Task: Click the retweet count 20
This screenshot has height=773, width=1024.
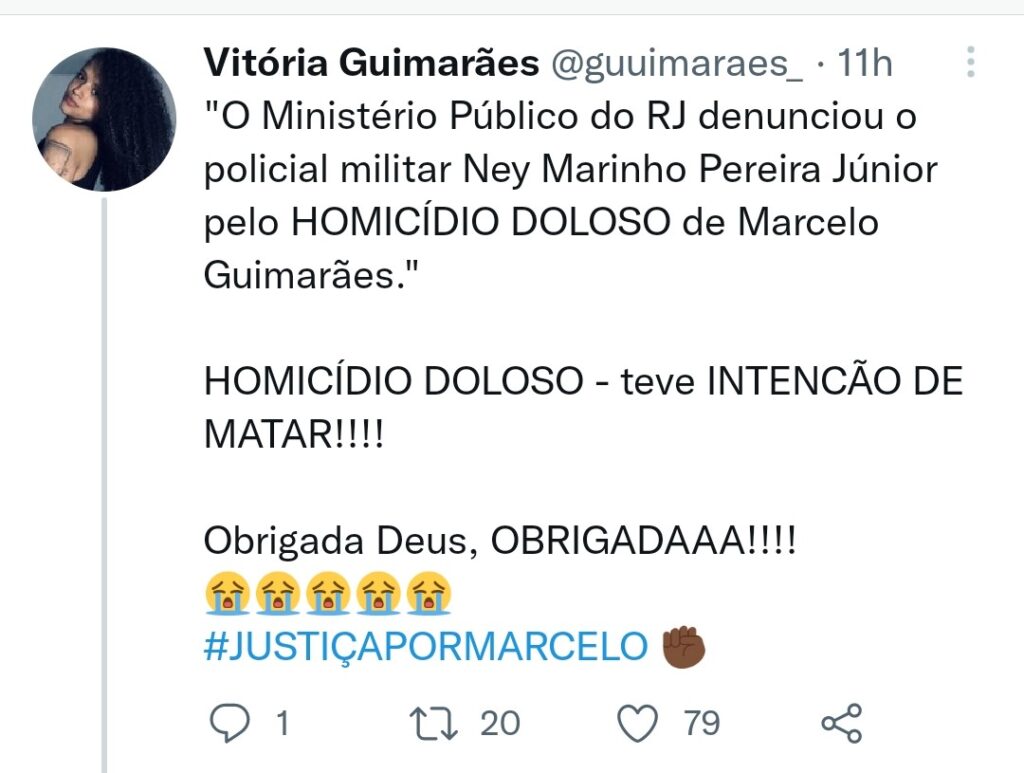Action: [x=500, y=723]
